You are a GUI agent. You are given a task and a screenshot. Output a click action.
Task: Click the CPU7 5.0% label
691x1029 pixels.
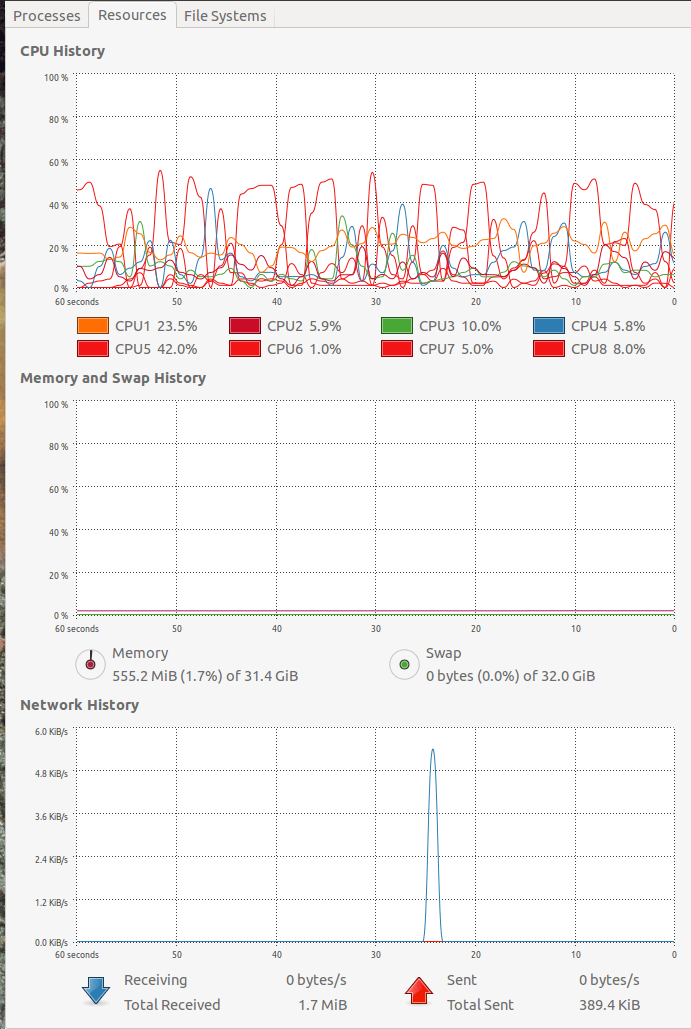tap(456, 349)
